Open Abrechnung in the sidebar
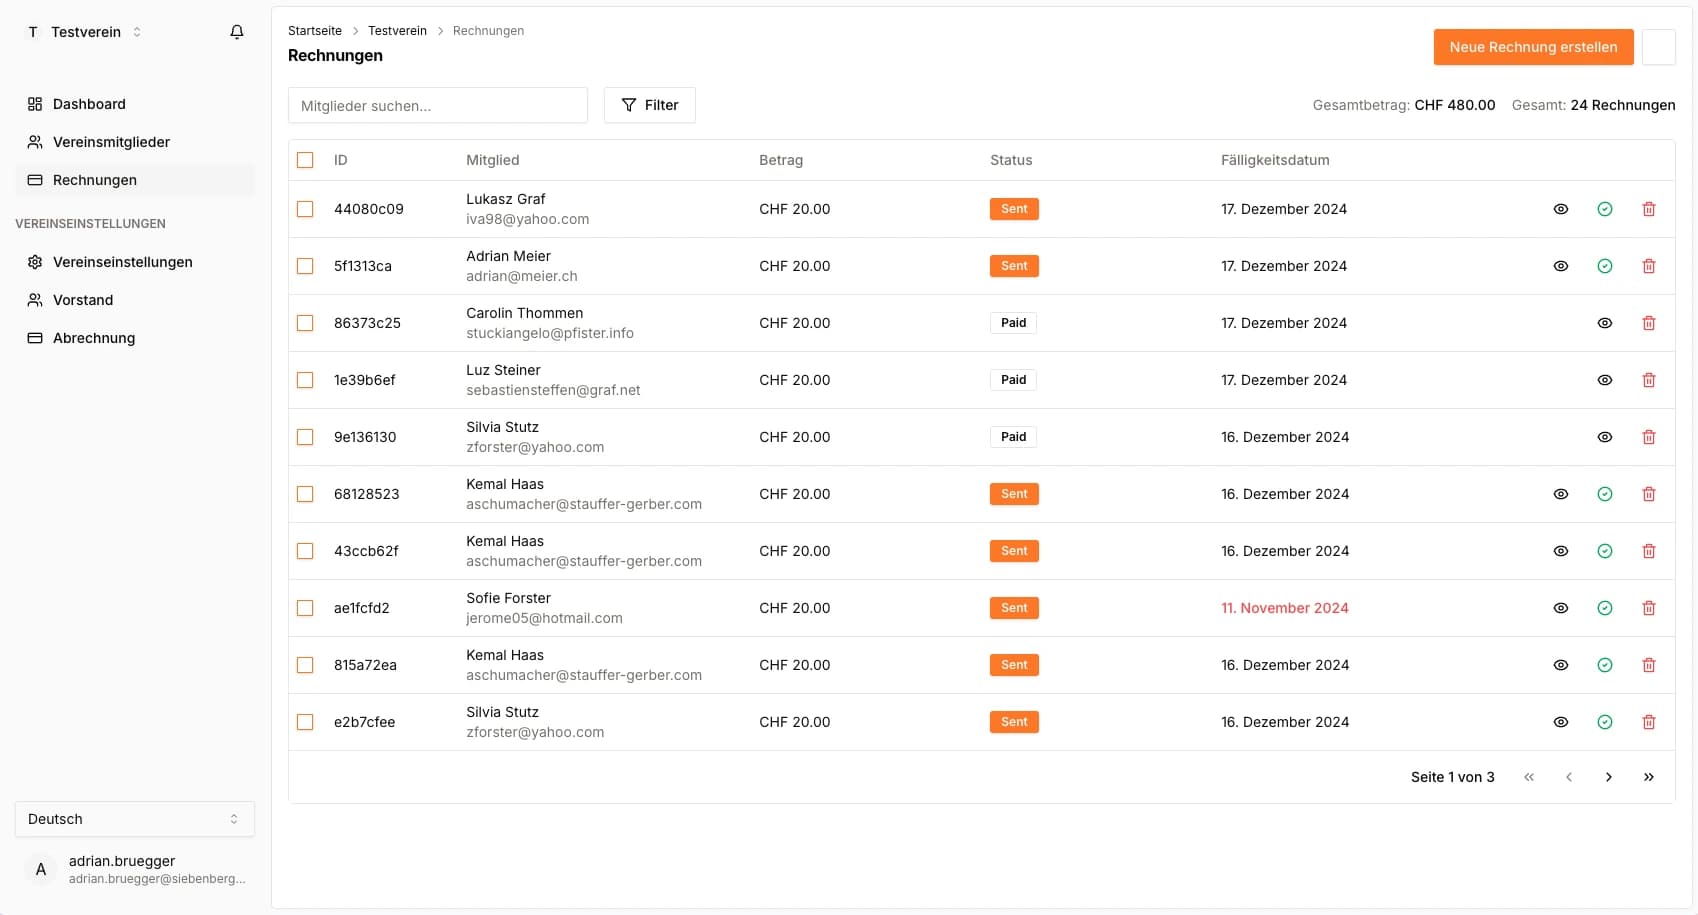This screenshot has width=1698, height=915. pyautogui.click(x=135, y=338)
